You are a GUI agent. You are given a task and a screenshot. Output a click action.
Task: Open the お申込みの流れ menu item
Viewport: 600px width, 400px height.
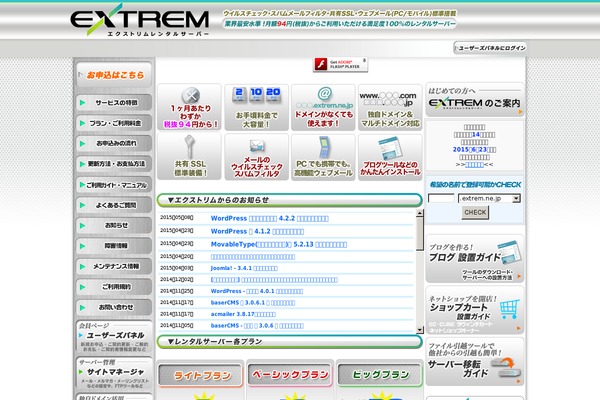click(114, 143)
